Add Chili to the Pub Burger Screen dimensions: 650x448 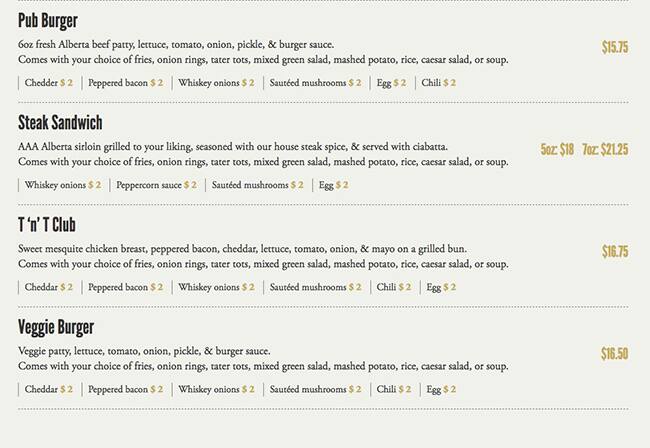point(438,83)
